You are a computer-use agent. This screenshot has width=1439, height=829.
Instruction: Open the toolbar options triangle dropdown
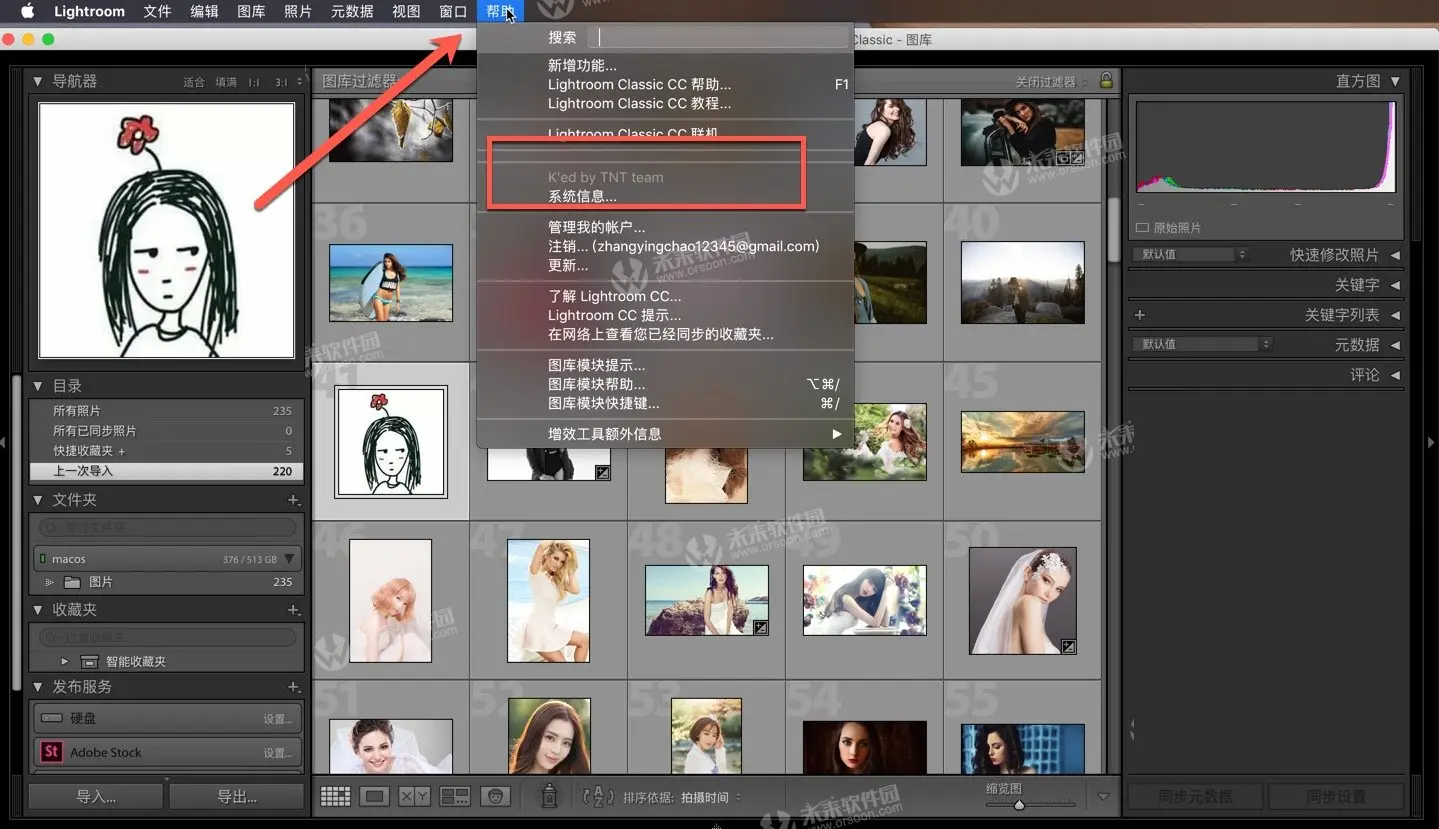pyautogui.click(x=1103, y=797)
